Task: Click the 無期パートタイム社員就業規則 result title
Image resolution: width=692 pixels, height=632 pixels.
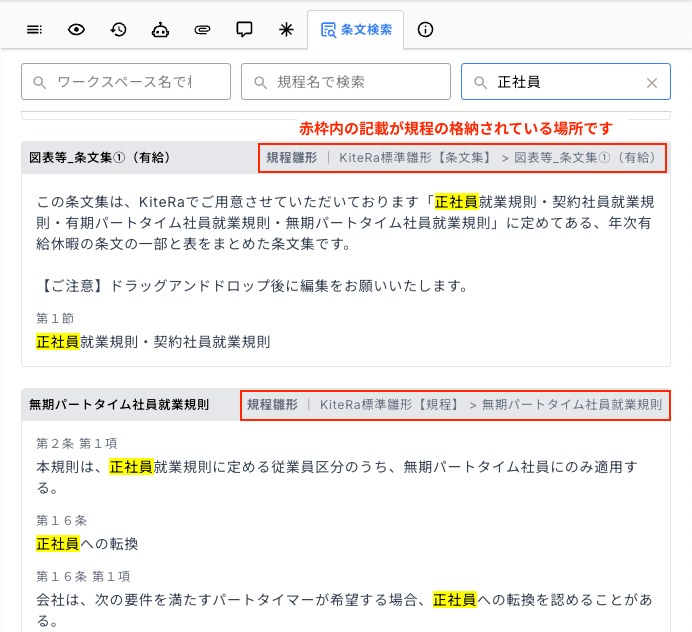Action: pyautogui.click(x=119, y=405)
